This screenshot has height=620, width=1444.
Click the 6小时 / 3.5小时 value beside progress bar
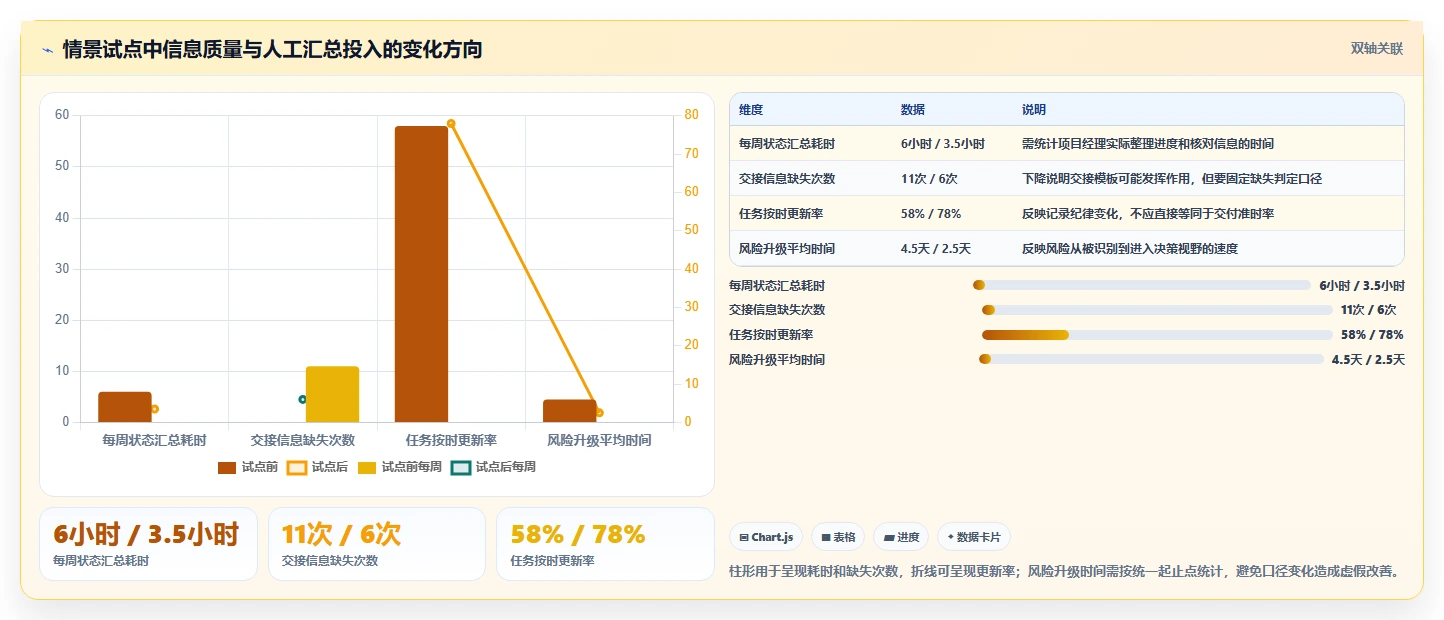click(x=1362, y=285)
